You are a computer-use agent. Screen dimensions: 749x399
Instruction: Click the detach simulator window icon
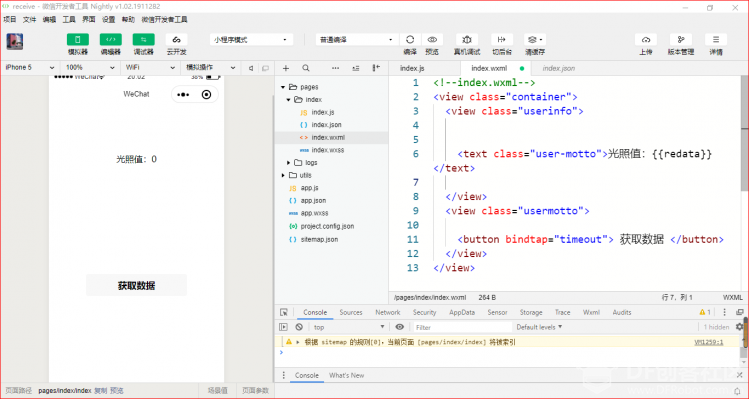pyautogui.click(x=266, y=68)
